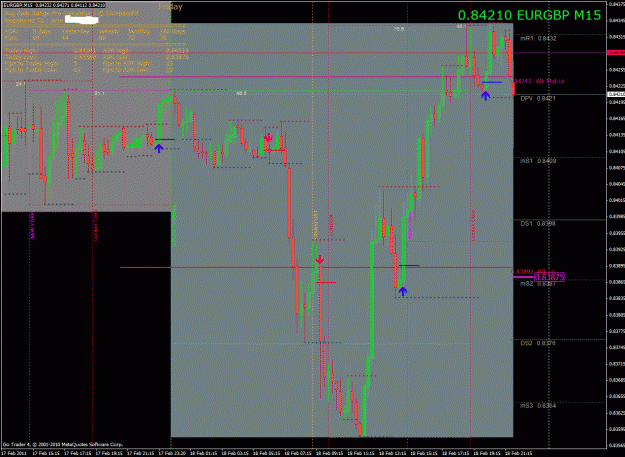
Task: Click 18 Feb 15:15 on the time axis
Action: pyautogui.click(x=424, y=453)
